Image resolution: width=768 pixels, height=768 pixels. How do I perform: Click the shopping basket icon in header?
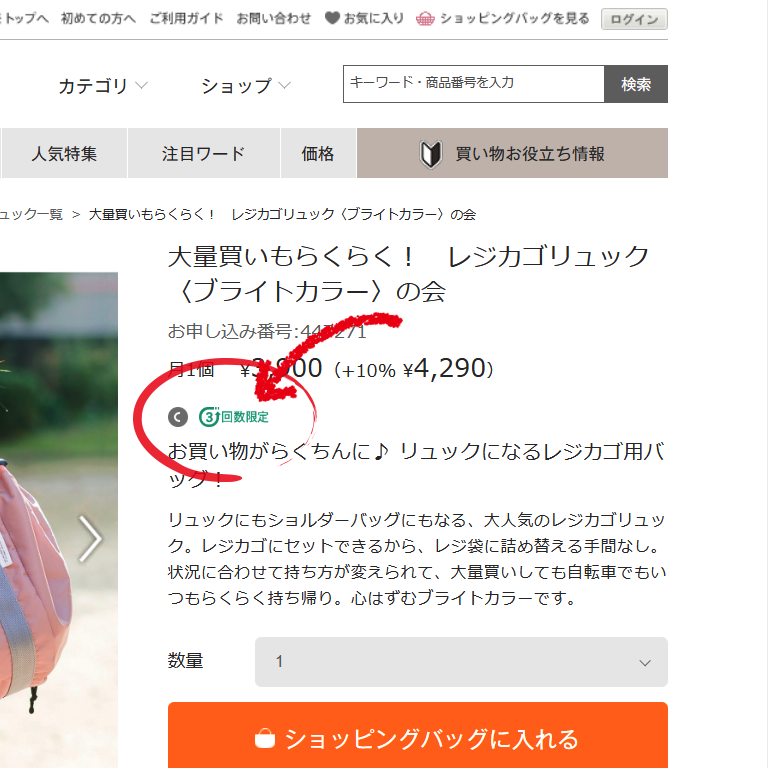coord(425,19)
